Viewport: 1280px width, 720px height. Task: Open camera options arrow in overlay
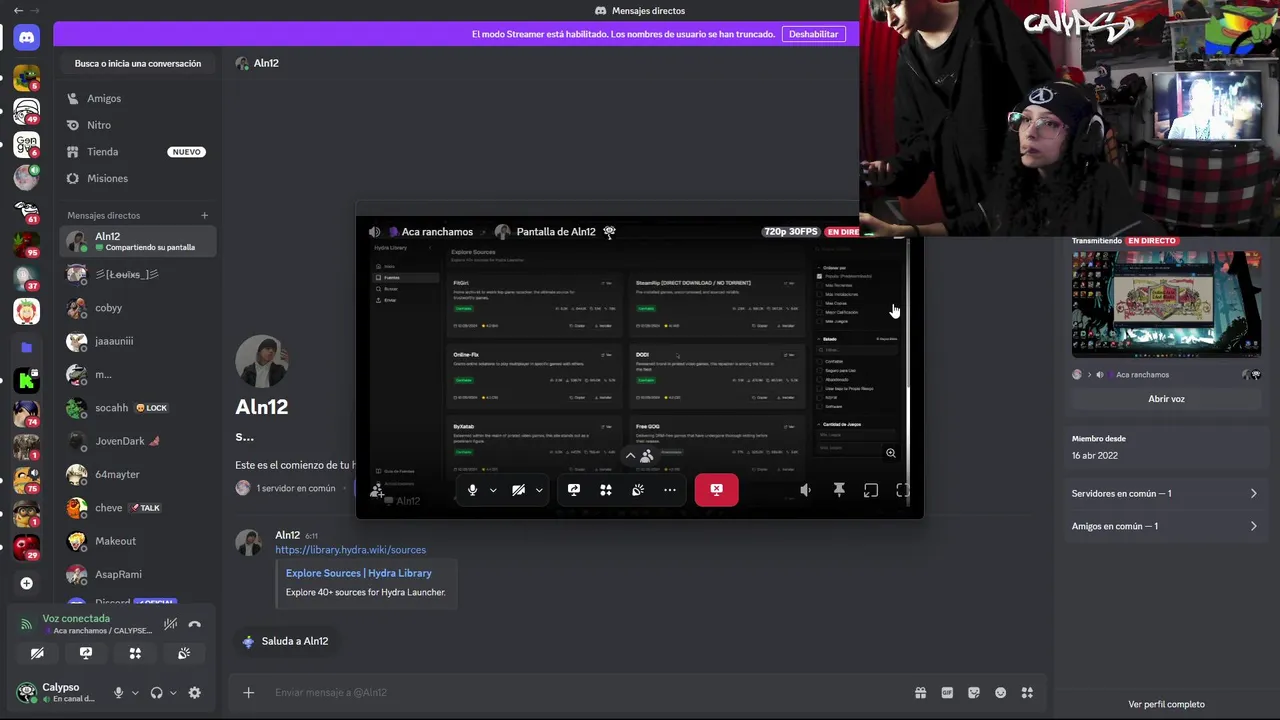point(539,490)
